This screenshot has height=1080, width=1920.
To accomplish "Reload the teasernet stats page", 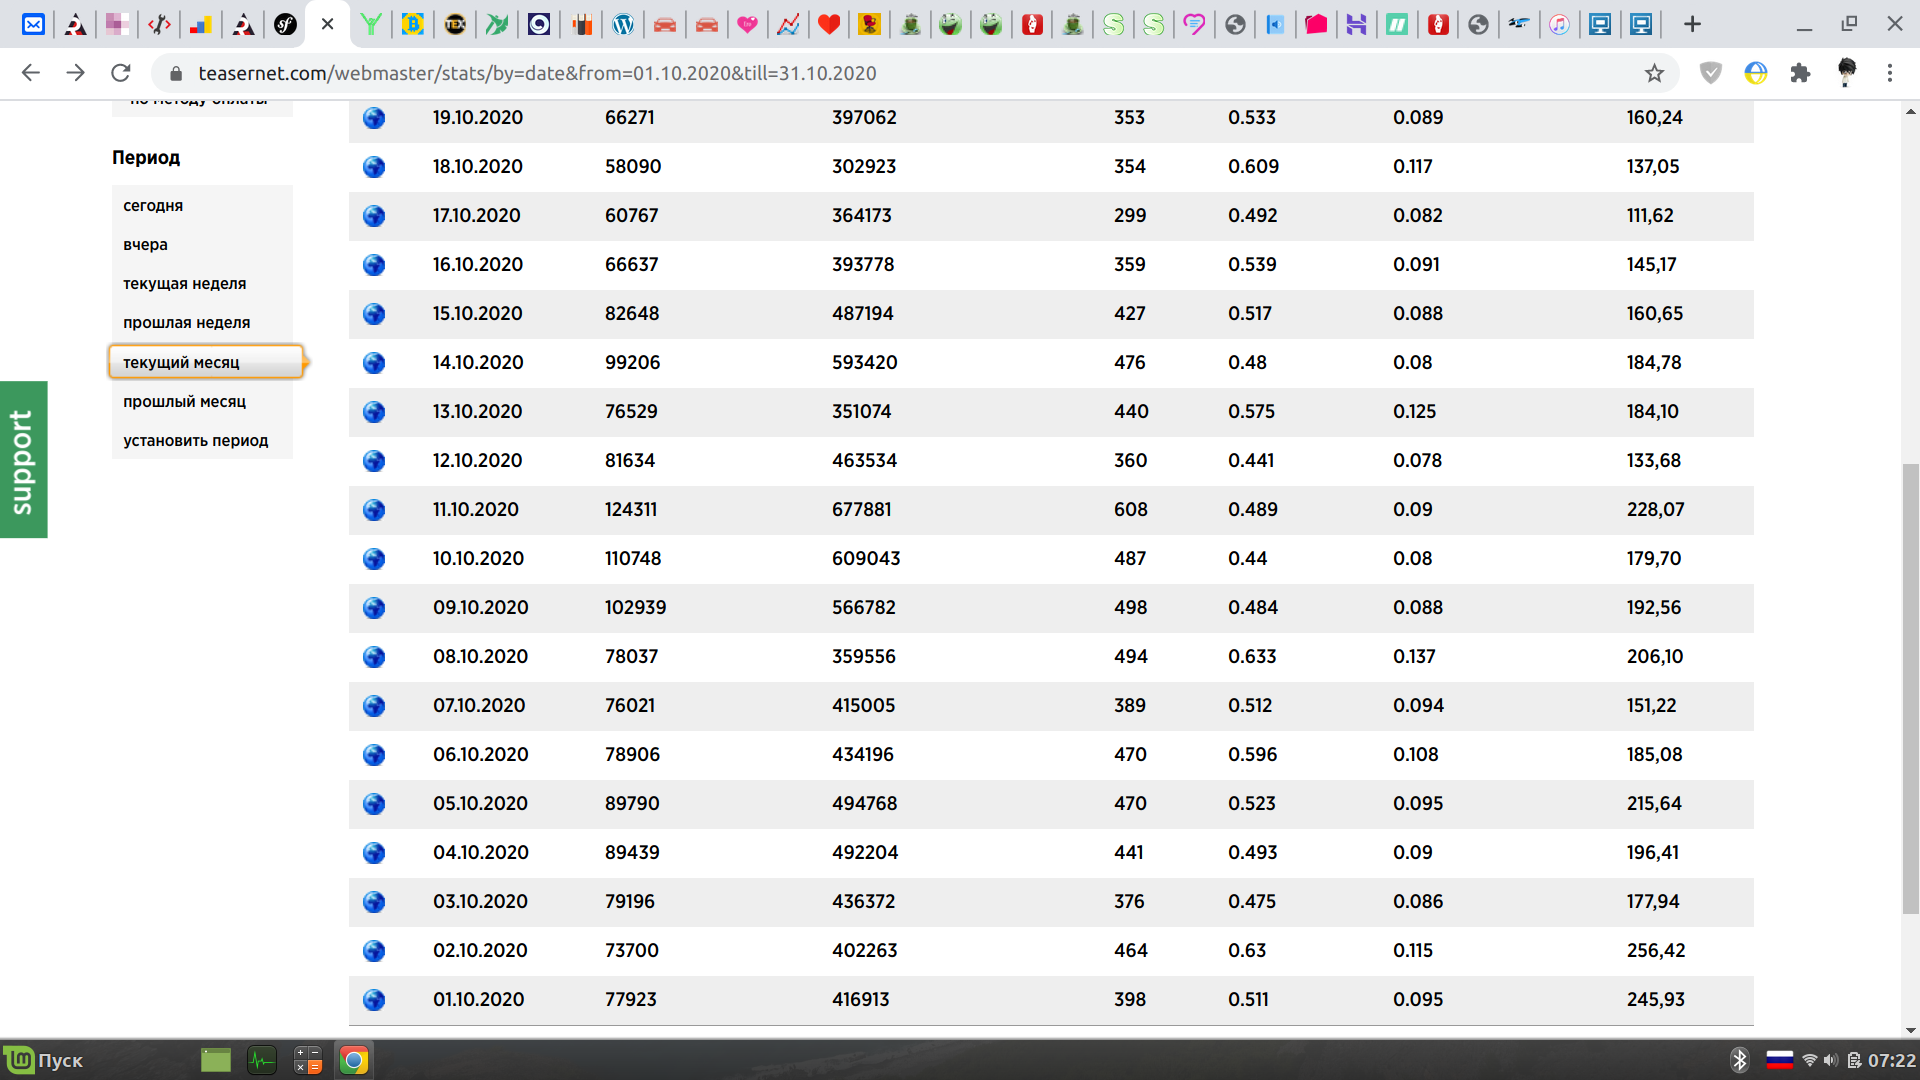I will 121,73.
